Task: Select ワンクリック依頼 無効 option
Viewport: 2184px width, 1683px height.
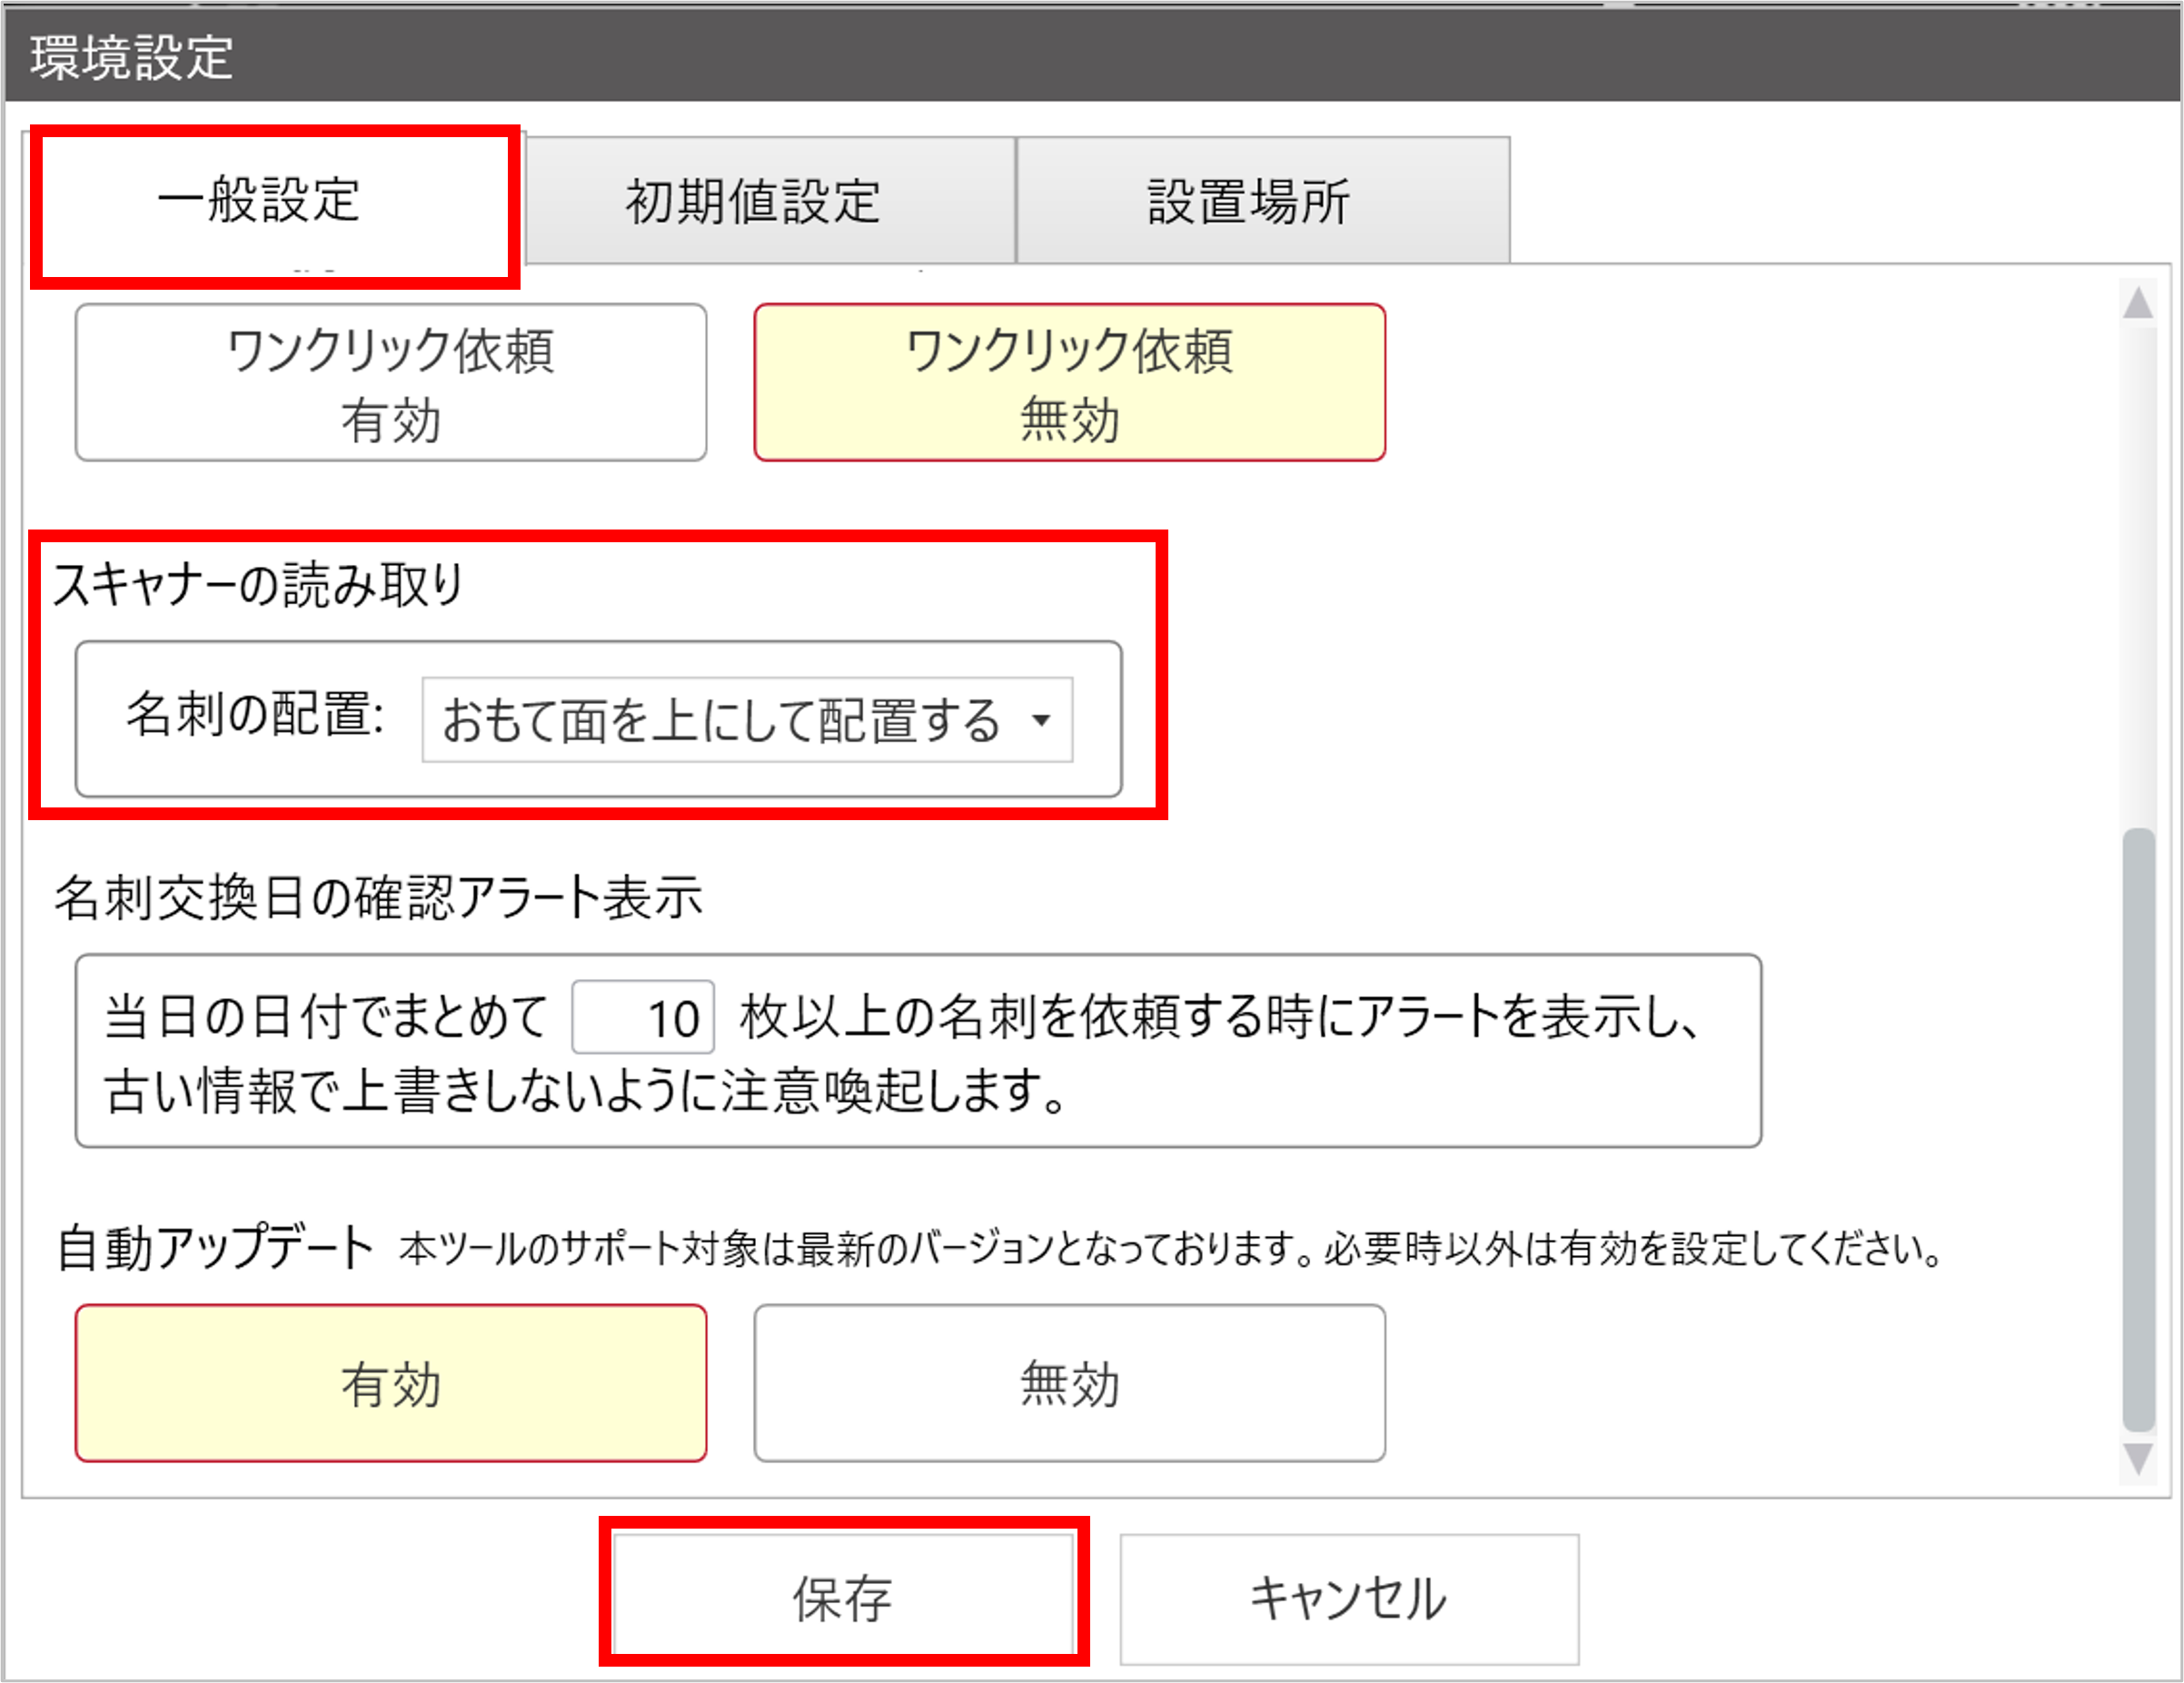Action: (x=1069, y=383)
